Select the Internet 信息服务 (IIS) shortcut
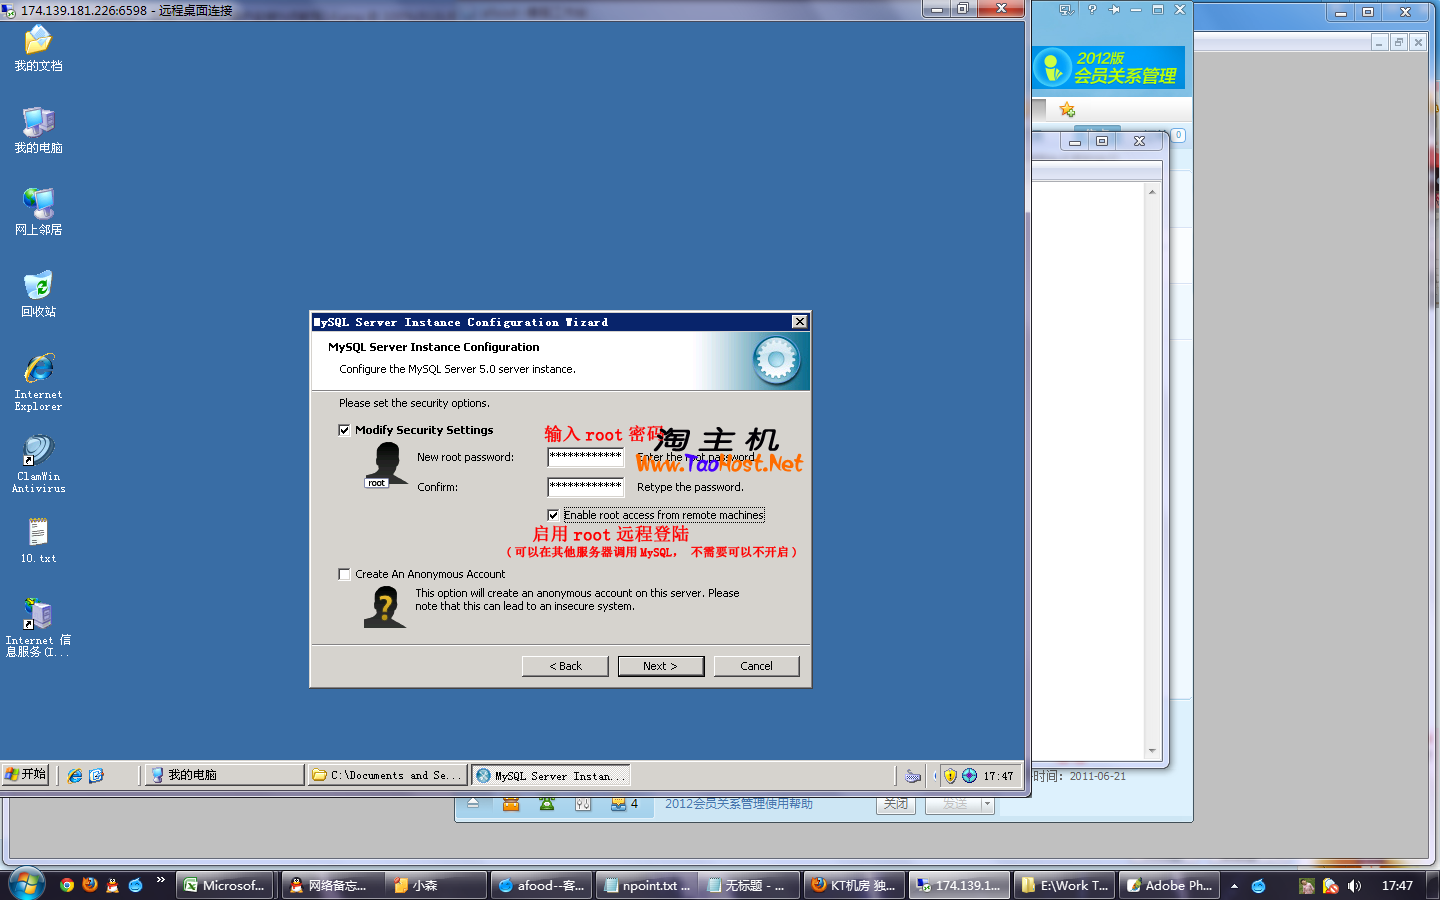This screenshot has height=900, width=1440. coord(38,628)
